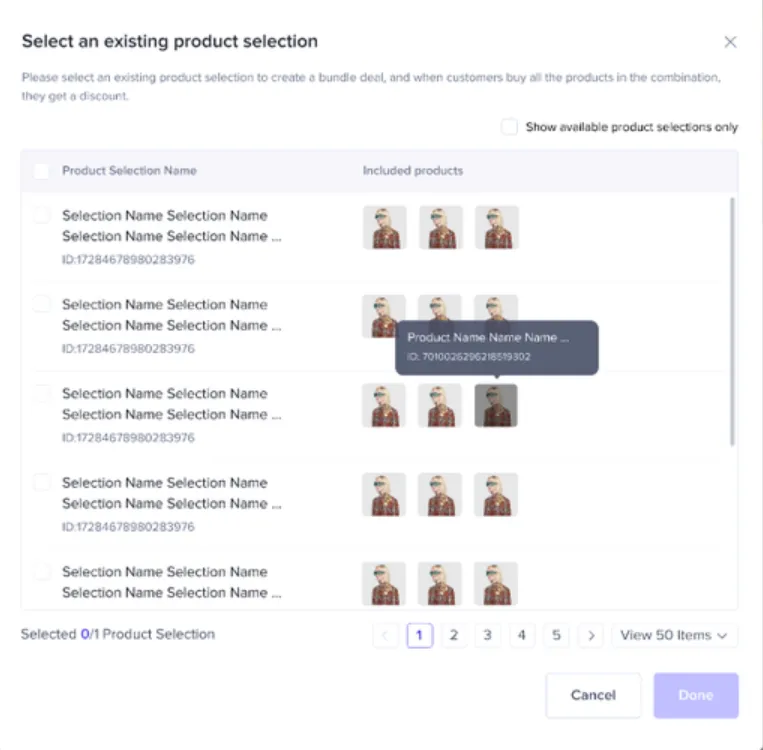Click second product thumbnail in fourth row
The height and width of the screenshot is (750, 763).
click(x=440, y=494)
